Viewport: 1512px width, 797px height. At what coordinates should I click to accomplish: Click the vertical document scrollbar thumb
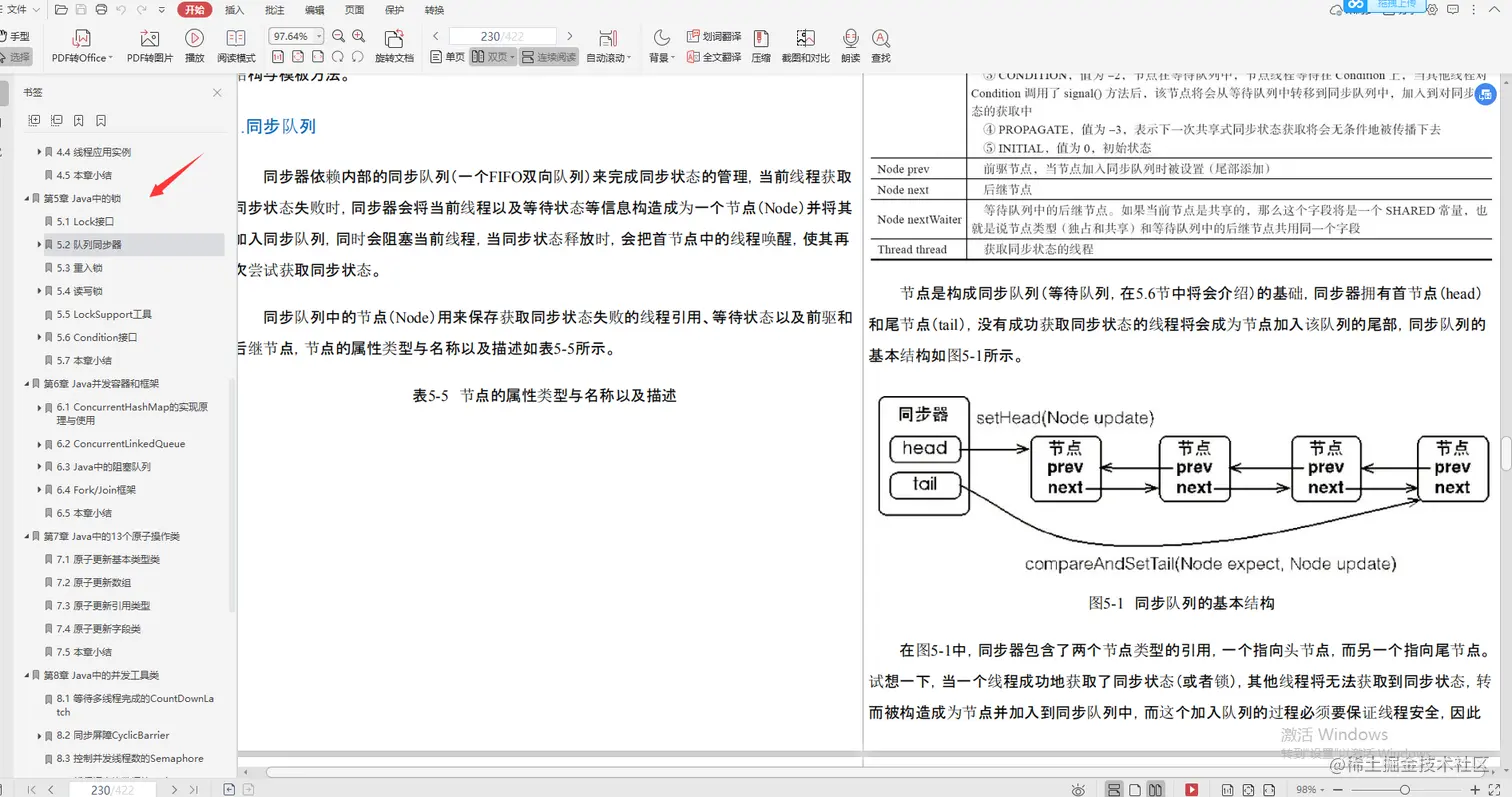(x=1504, y=454)
